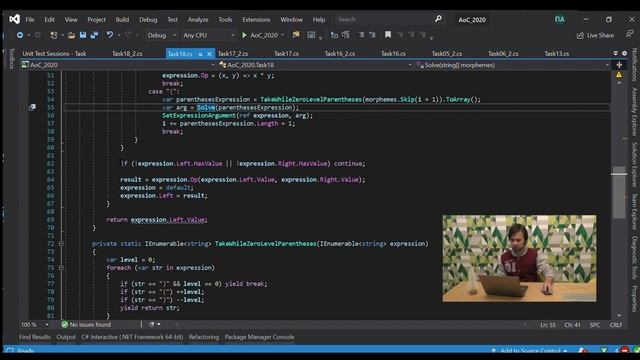Open the tab settings gear icon
This screenshot has width=640, height=360.
click(624, 53)
